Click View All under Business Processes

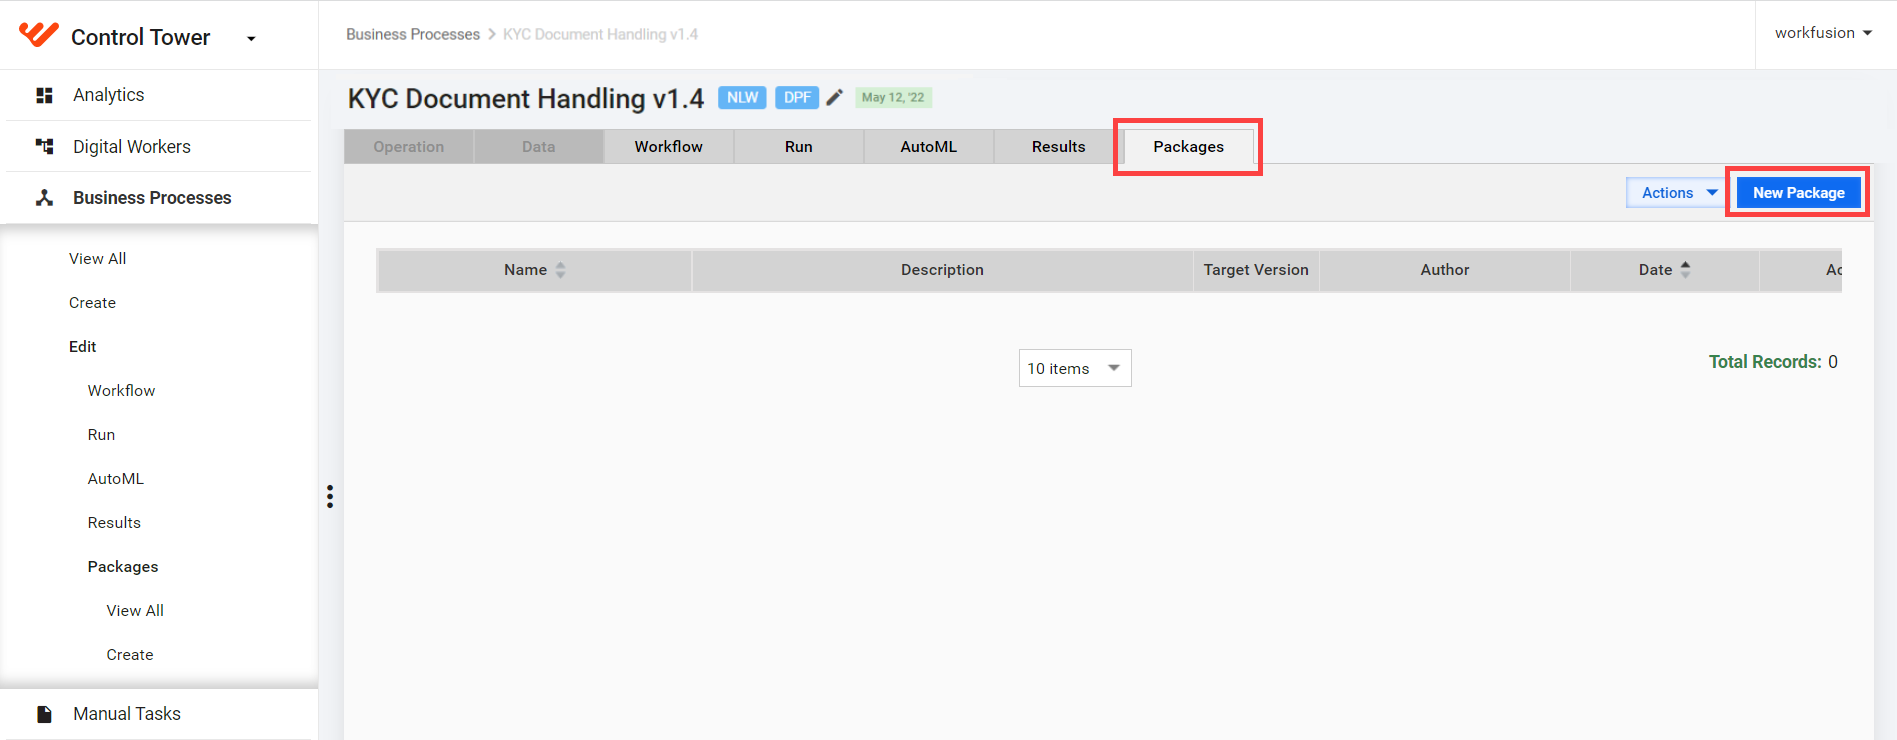pos(98,259)
